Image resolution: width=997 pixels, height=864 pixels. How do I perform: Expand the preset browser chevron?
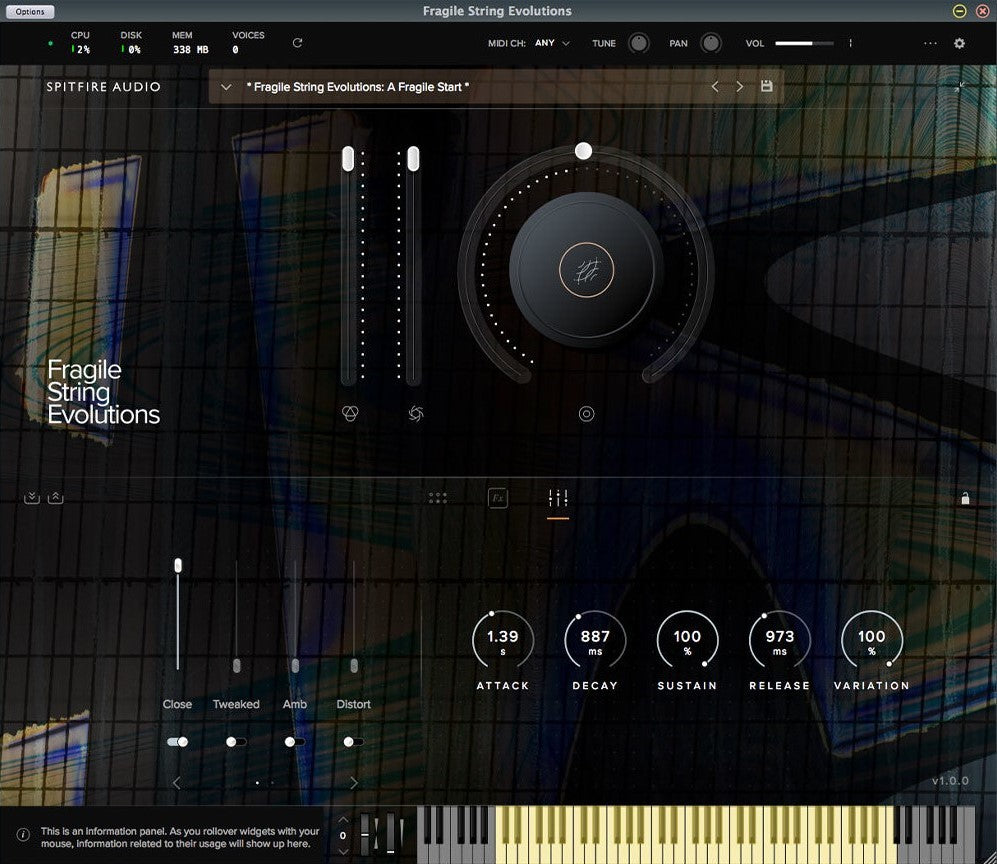tap(226, 87)
